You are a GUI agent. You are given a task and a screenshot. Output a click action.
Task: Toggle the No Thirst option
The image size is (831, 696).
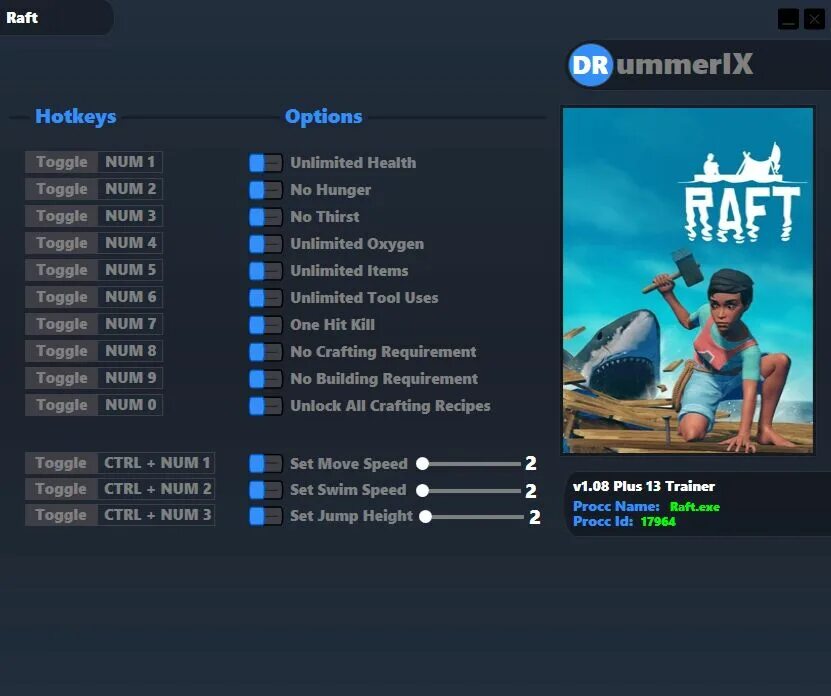266,217
